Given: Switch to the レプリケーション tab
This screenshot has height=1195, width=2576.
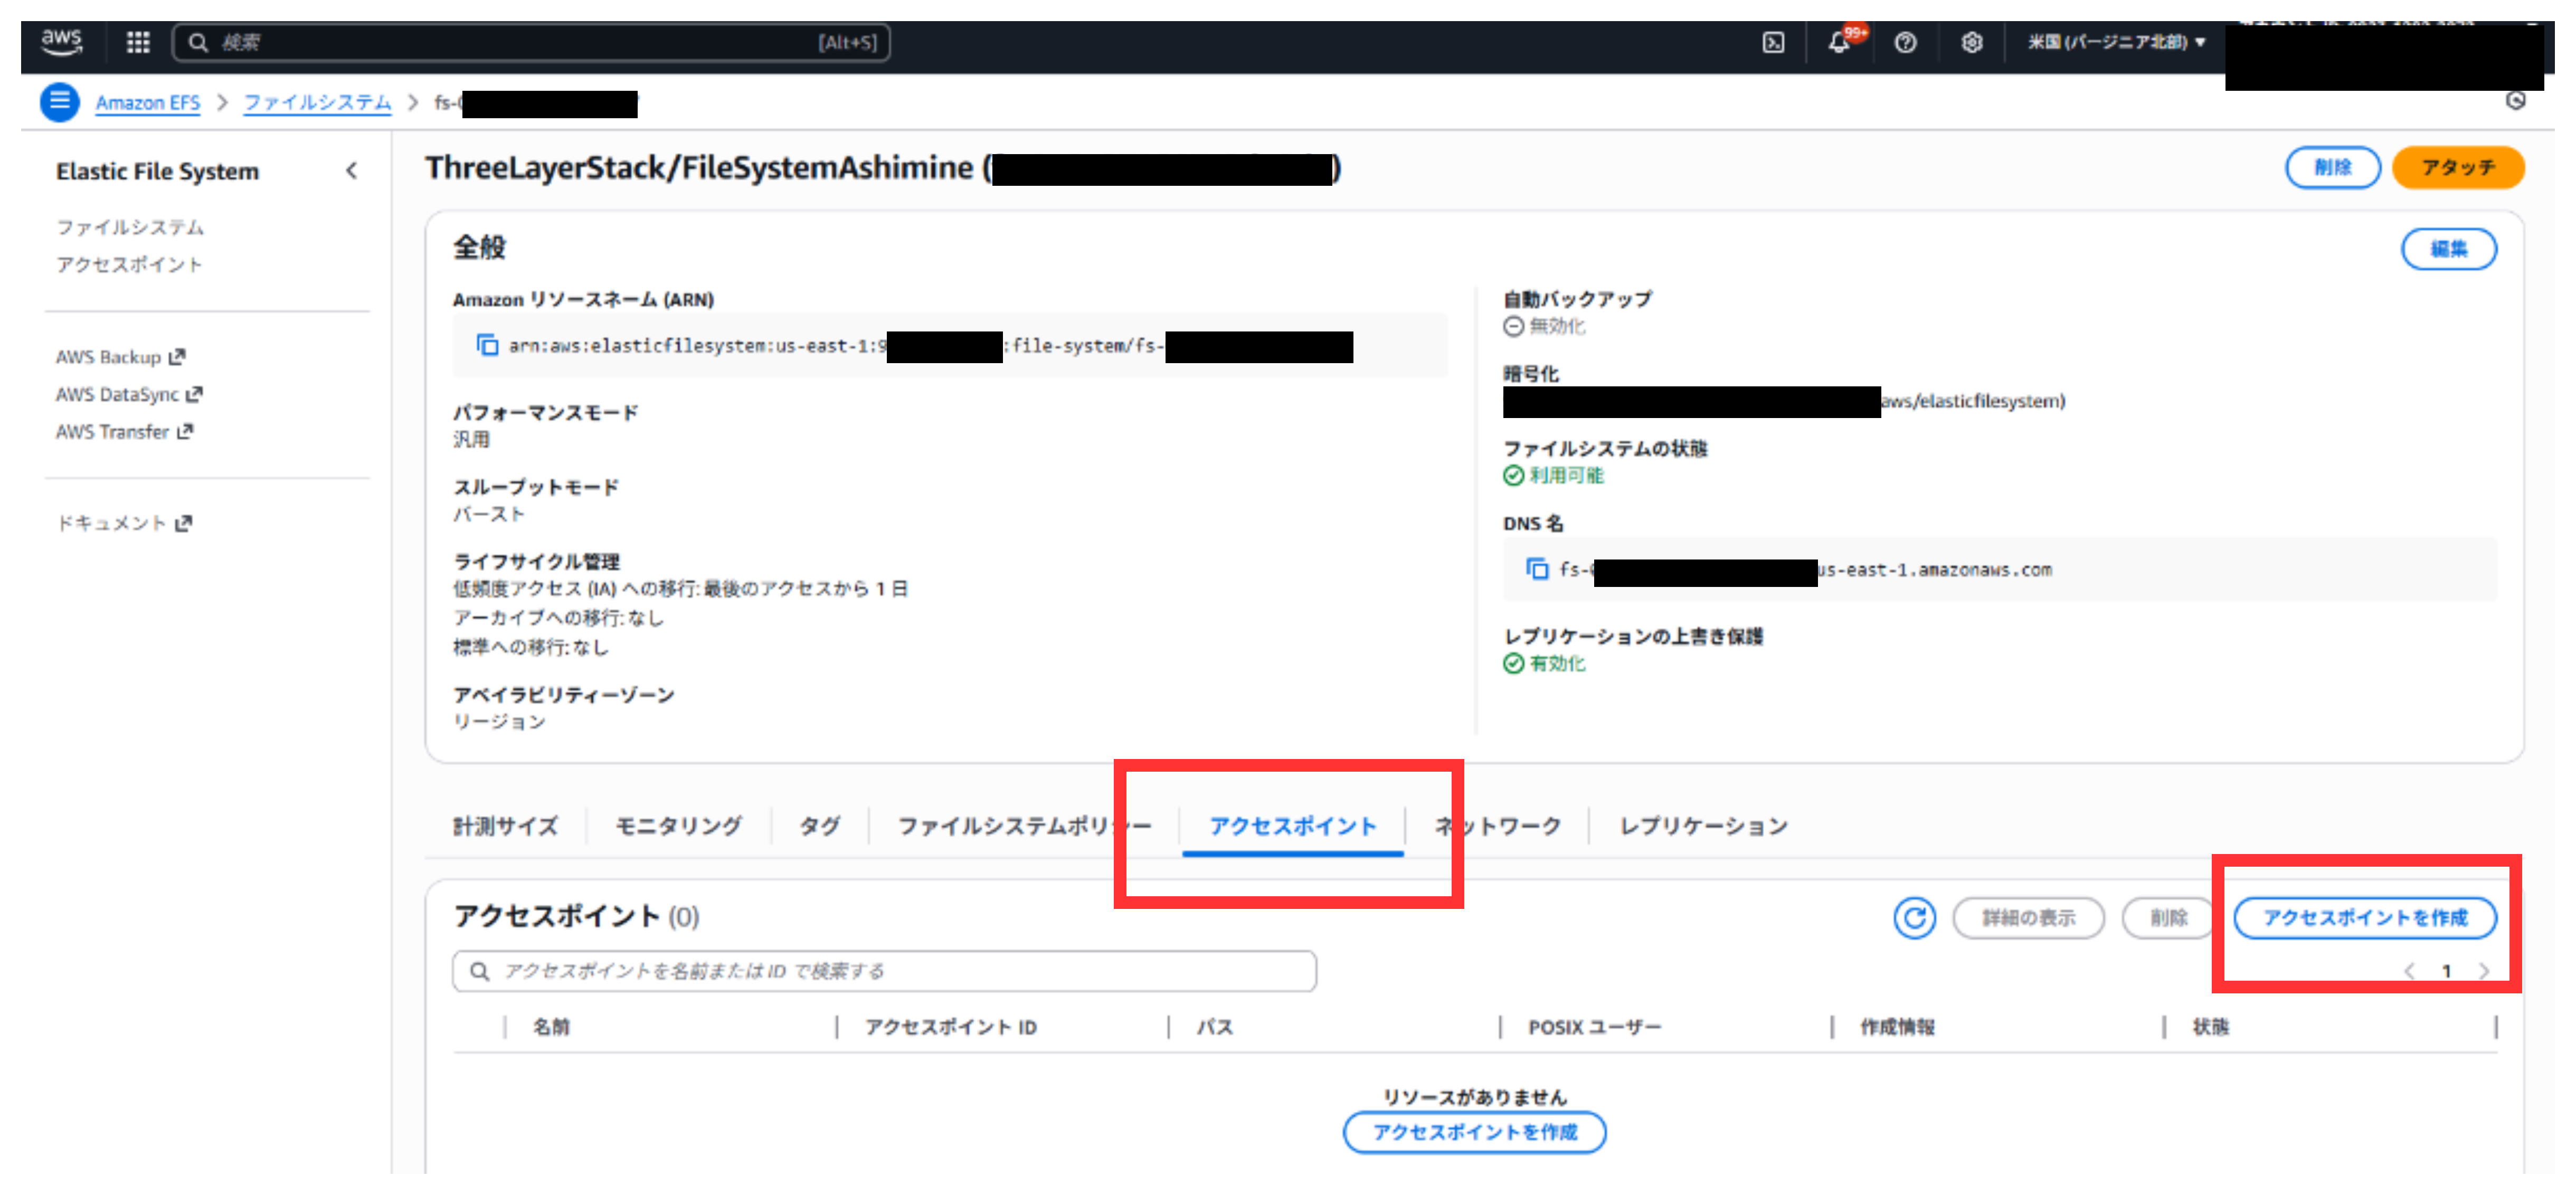Looking at the screenshot, I should pyautogui.click(x=1703, y=826).
